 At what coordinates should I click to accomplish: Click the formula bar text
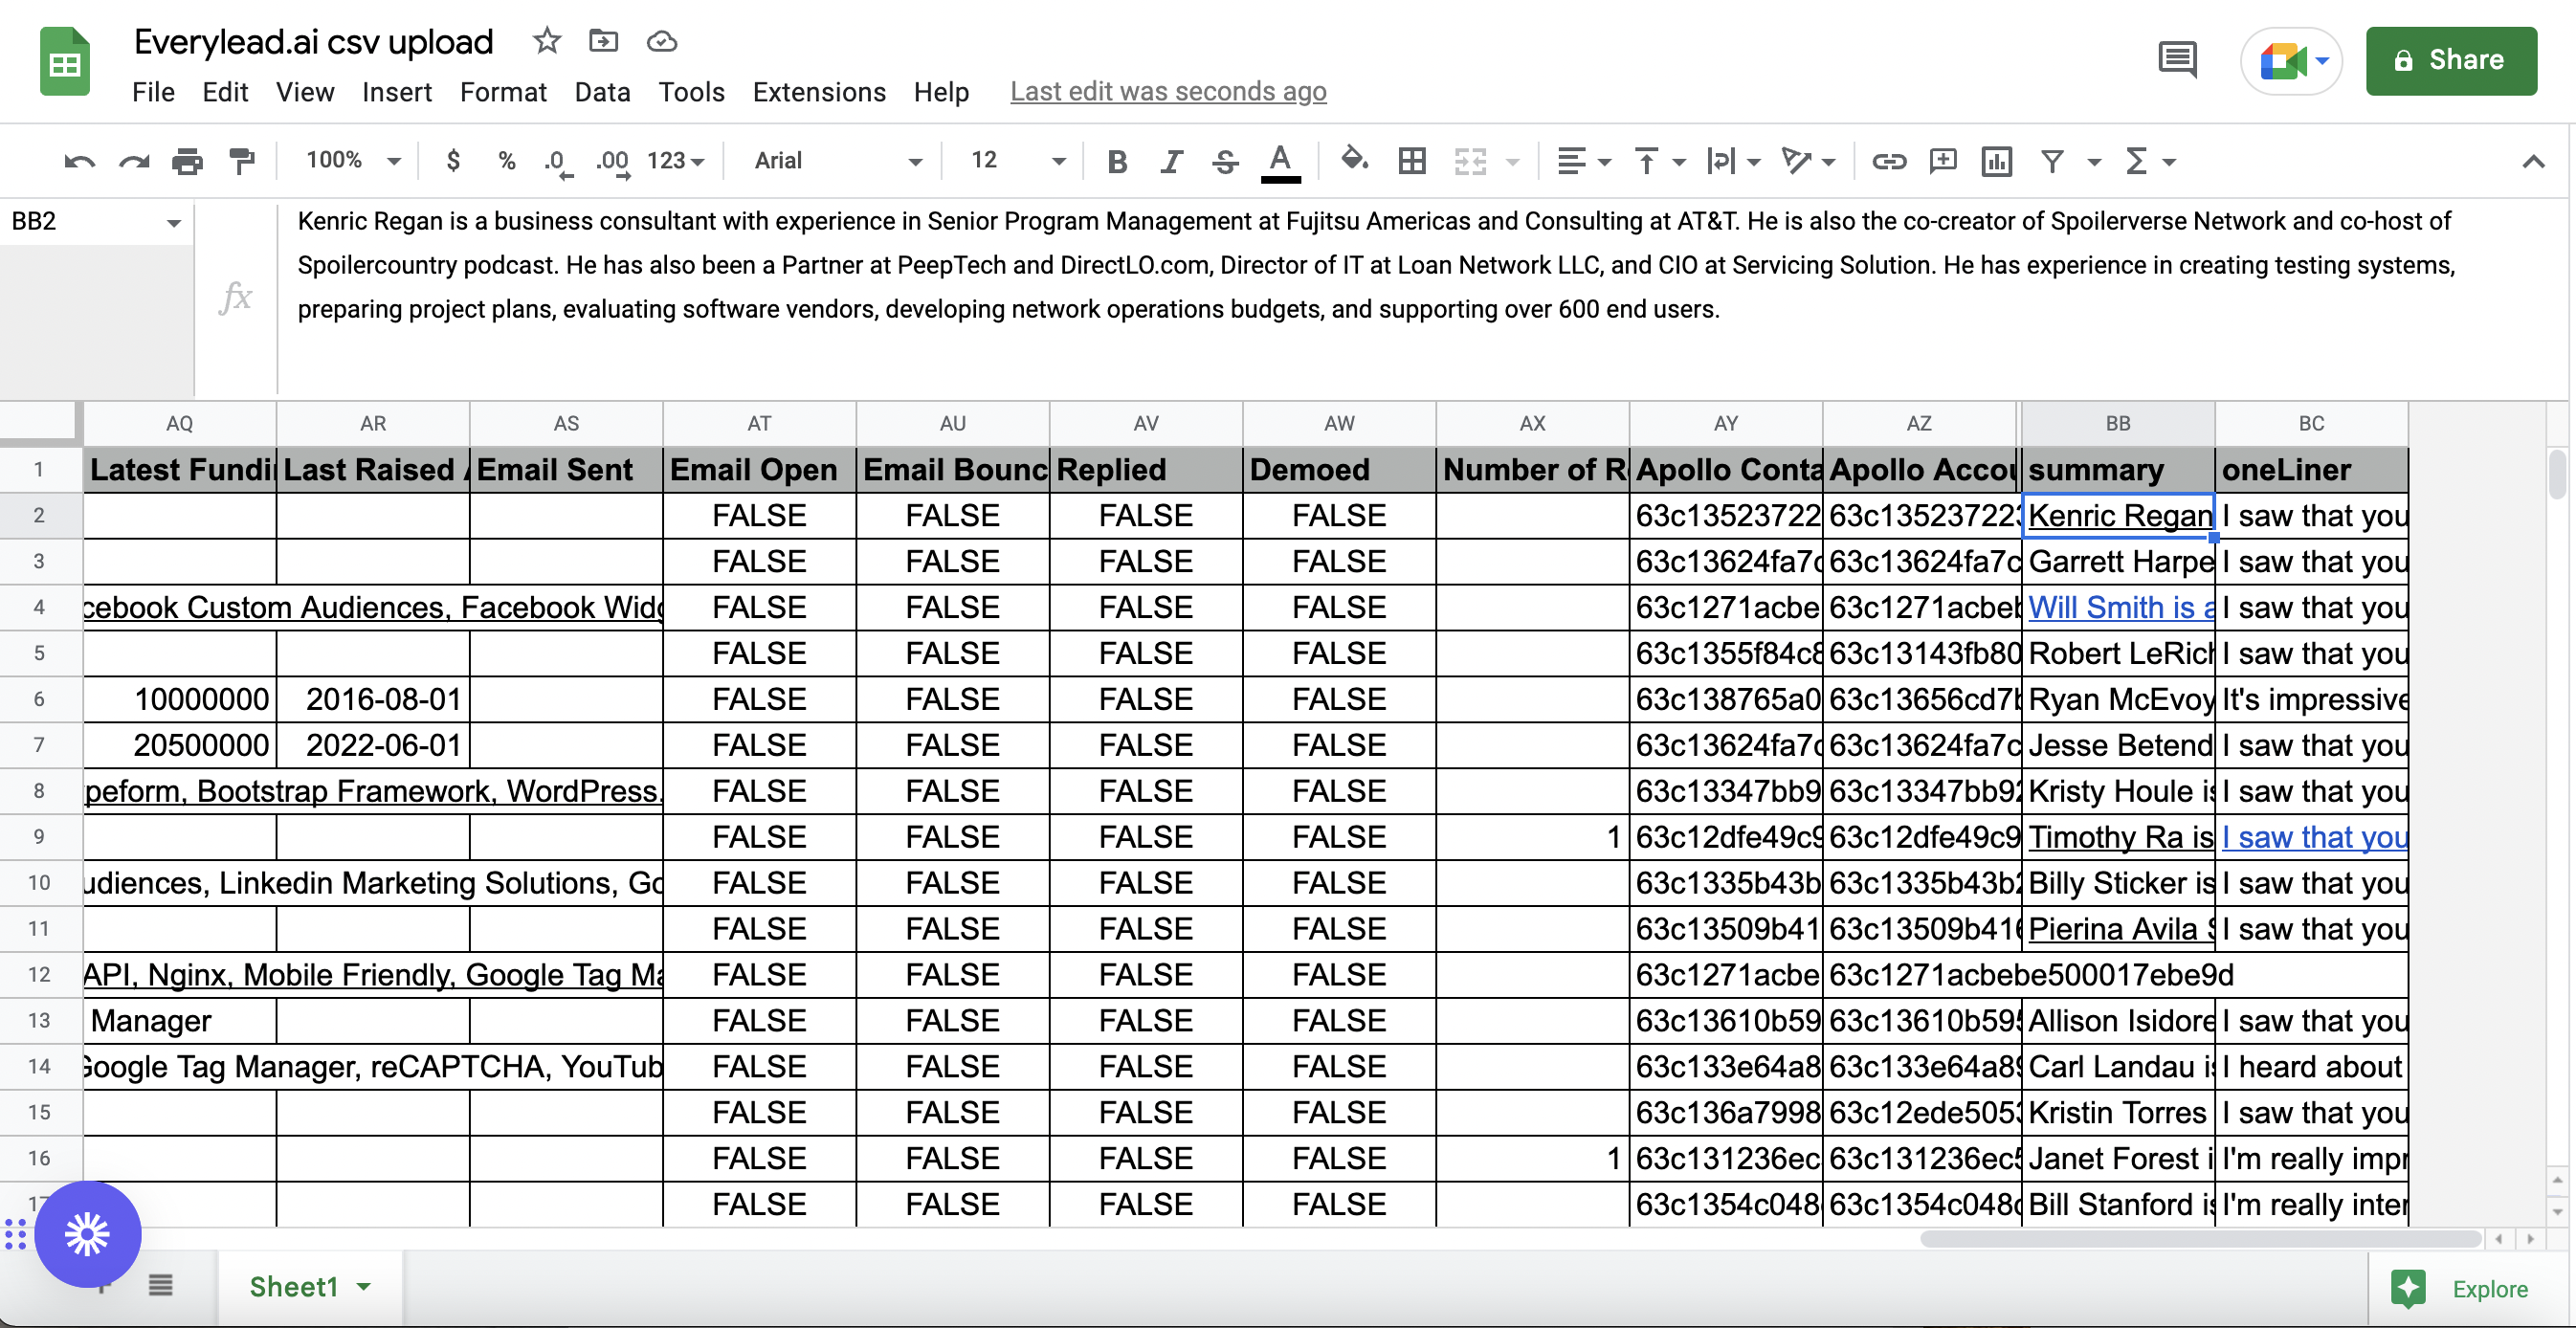1376,265
